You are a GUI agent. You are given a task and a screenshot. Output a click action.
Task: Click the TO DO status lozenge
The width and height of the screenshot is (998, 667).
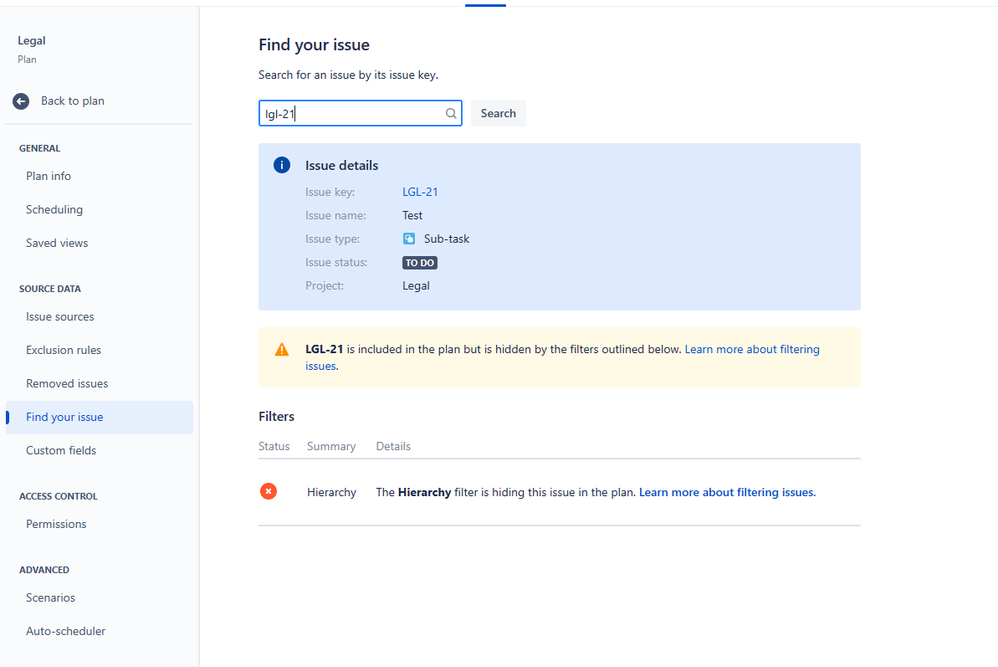click(419, 263)
